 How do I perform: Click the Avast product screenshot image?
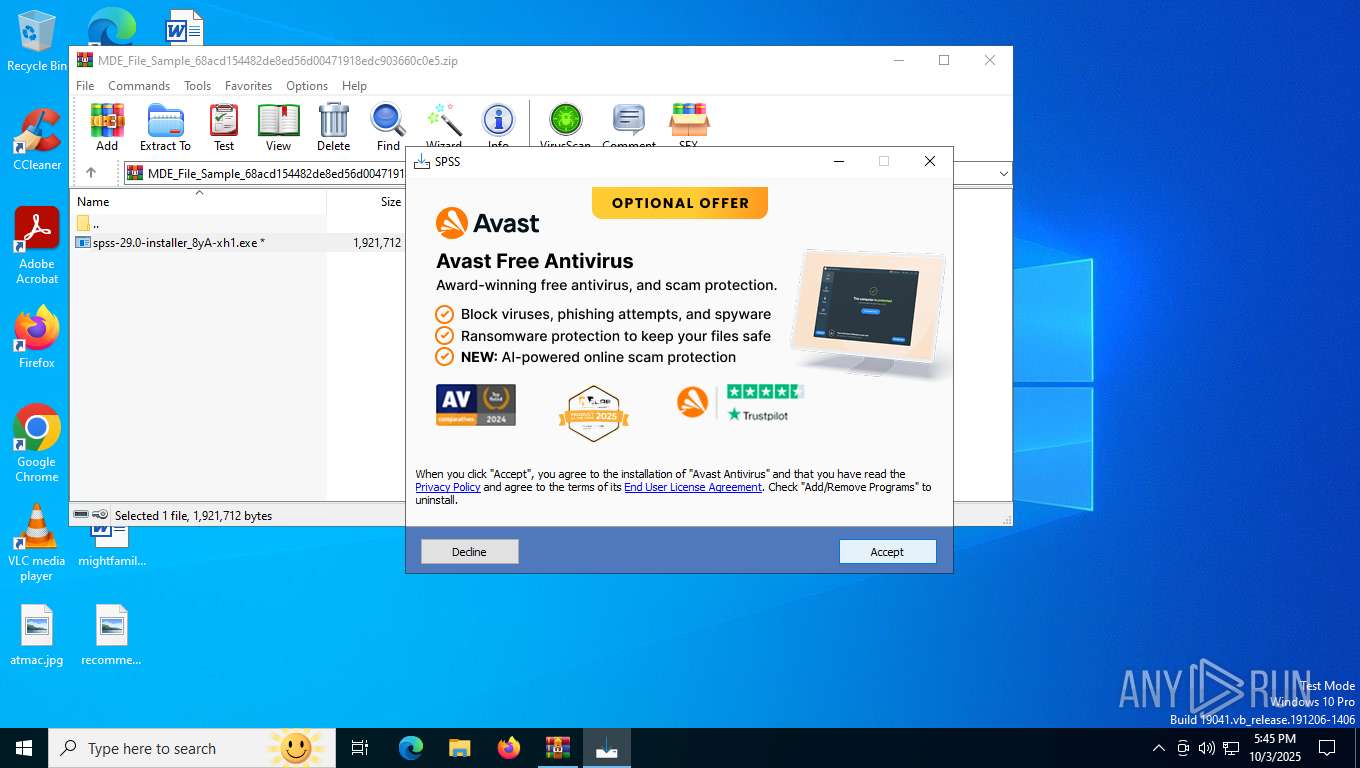click(x=866, y=312)
